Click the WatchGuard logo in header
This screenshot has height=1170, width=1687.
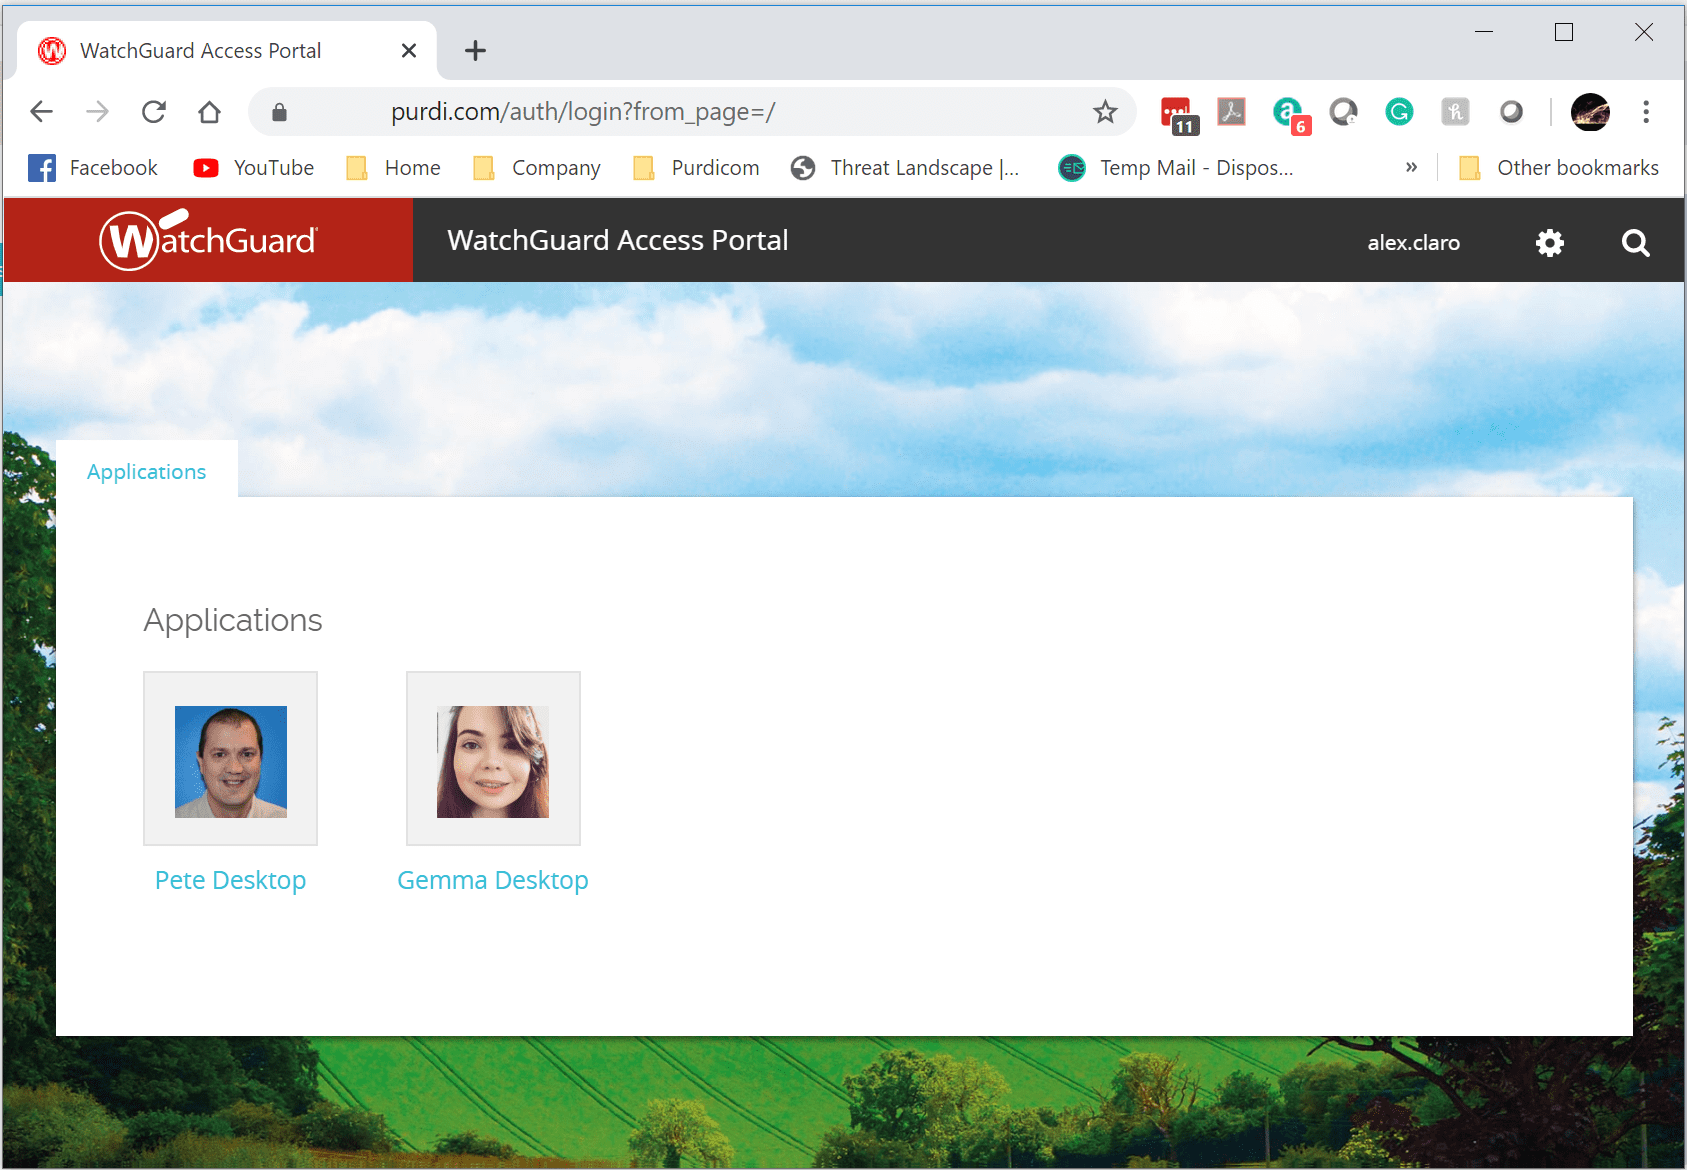(x=208, y=240)
